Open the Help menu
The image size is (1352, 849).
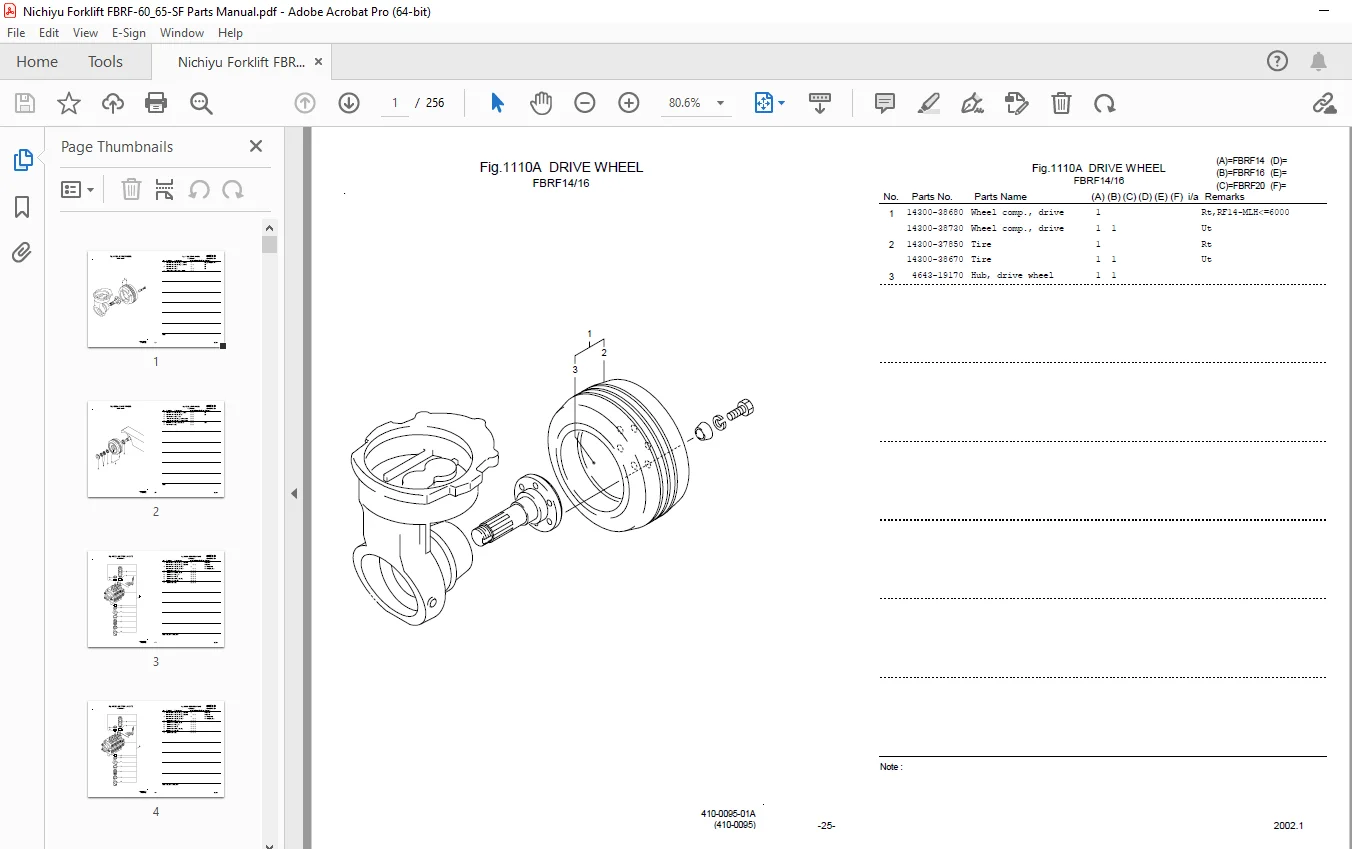[231, 32]
